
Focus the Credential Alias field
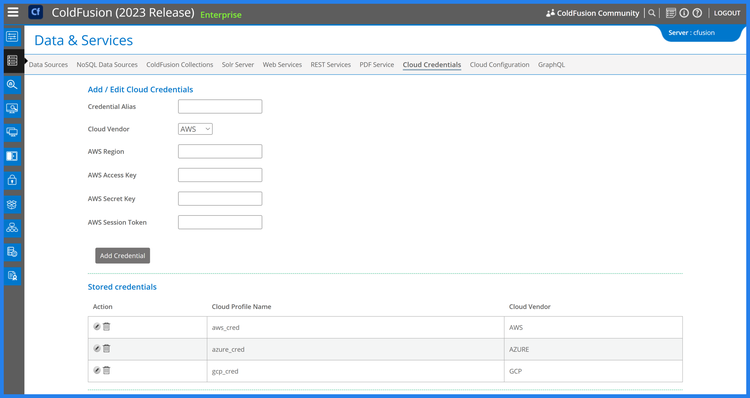pos(220,107)
